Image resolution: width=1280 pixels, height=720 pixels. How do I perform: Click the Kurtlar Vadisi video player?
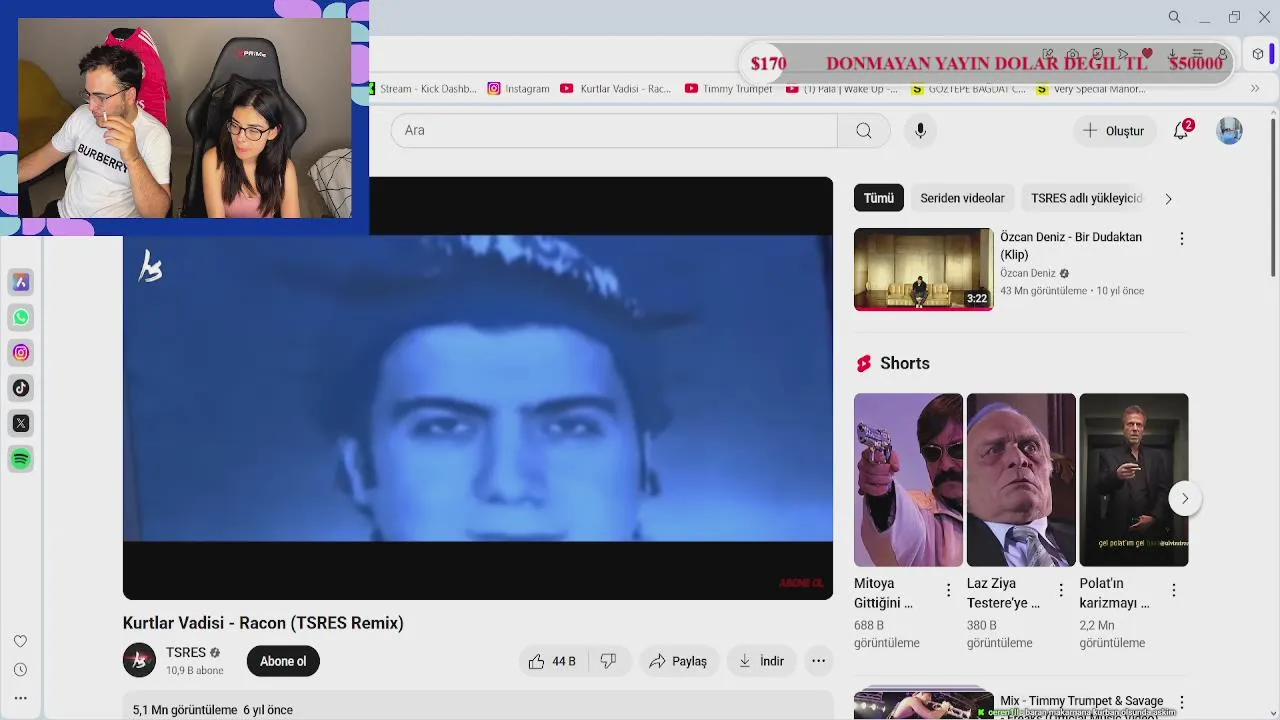(478, 388)
